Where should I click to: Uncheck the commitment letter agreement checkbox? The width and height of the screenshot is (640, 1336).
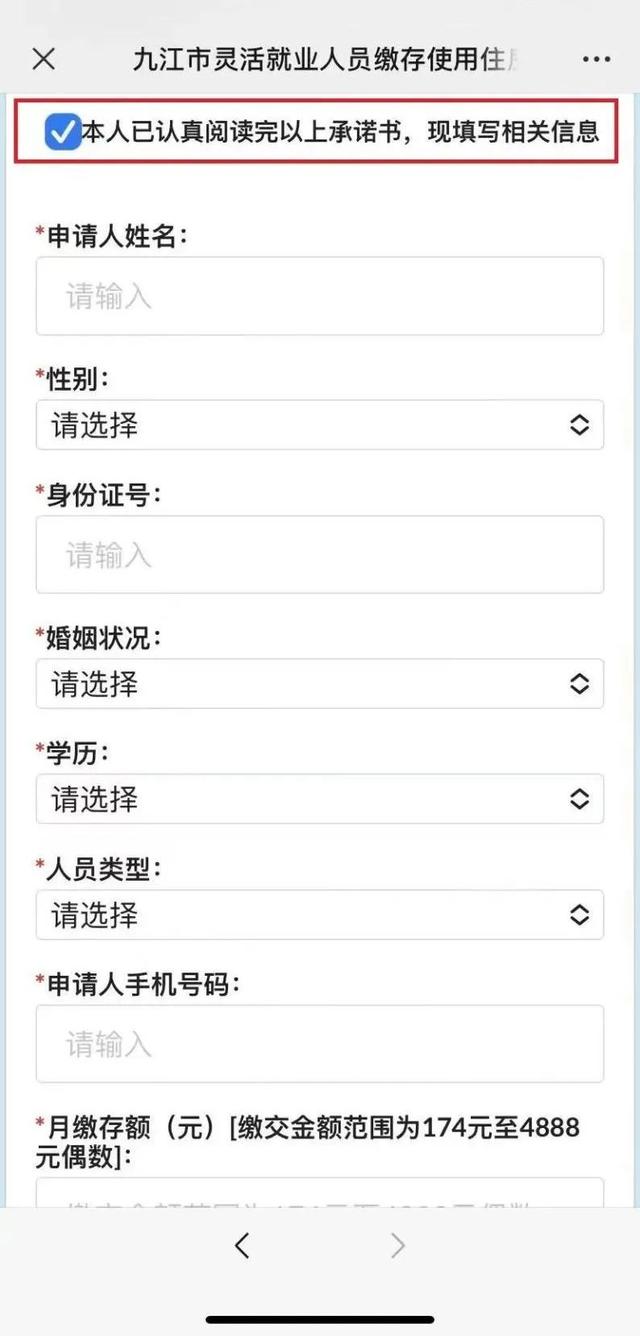coord(62,131)
